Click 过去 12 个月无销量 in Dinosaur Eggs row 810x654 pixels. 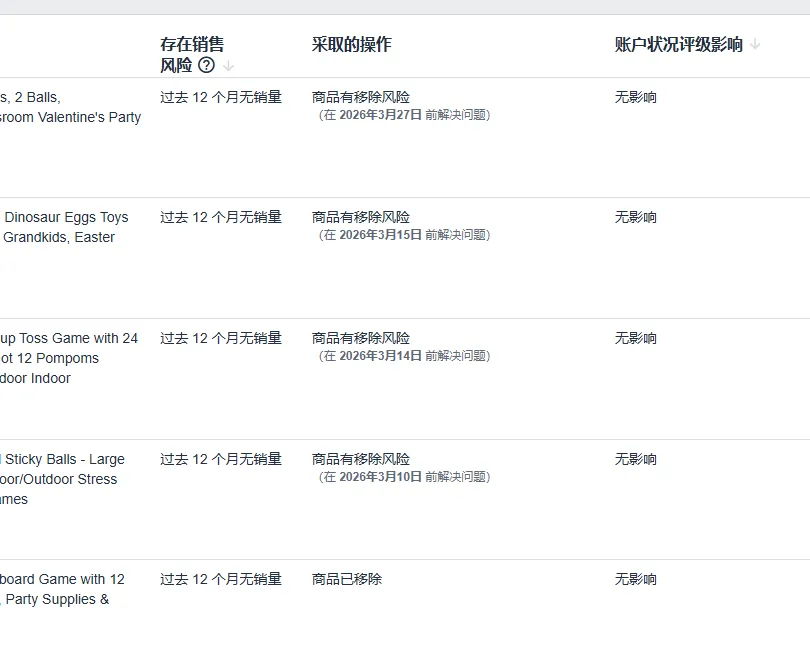(x=221, y=217)
